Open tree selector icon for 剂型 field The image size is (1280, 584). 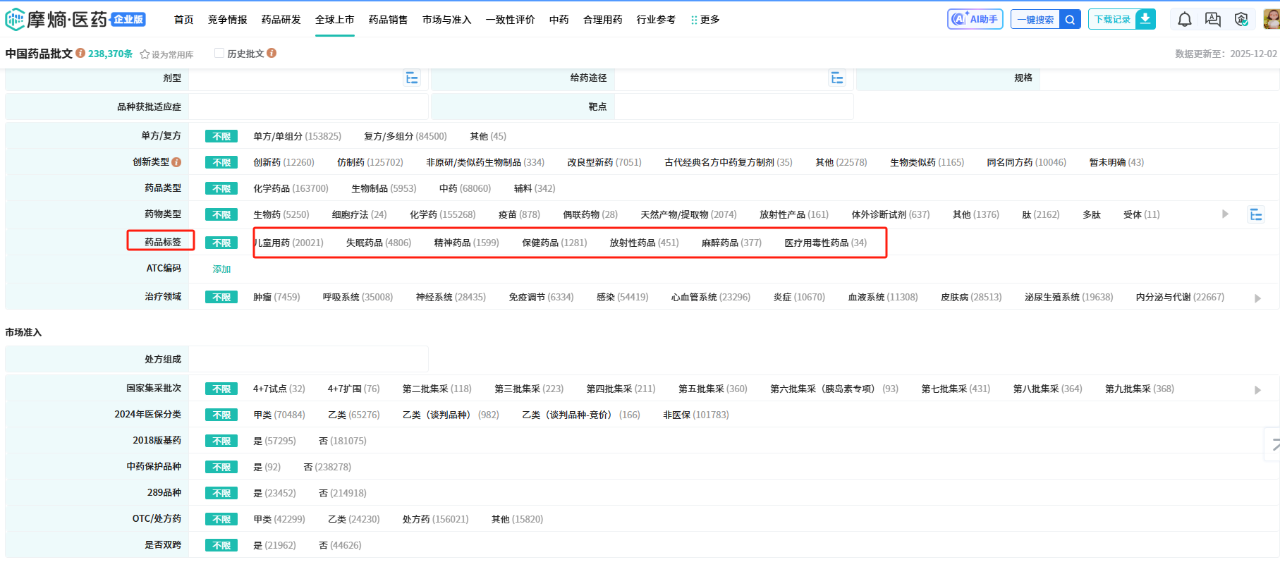pyautogui.click(x=412, y=78)
